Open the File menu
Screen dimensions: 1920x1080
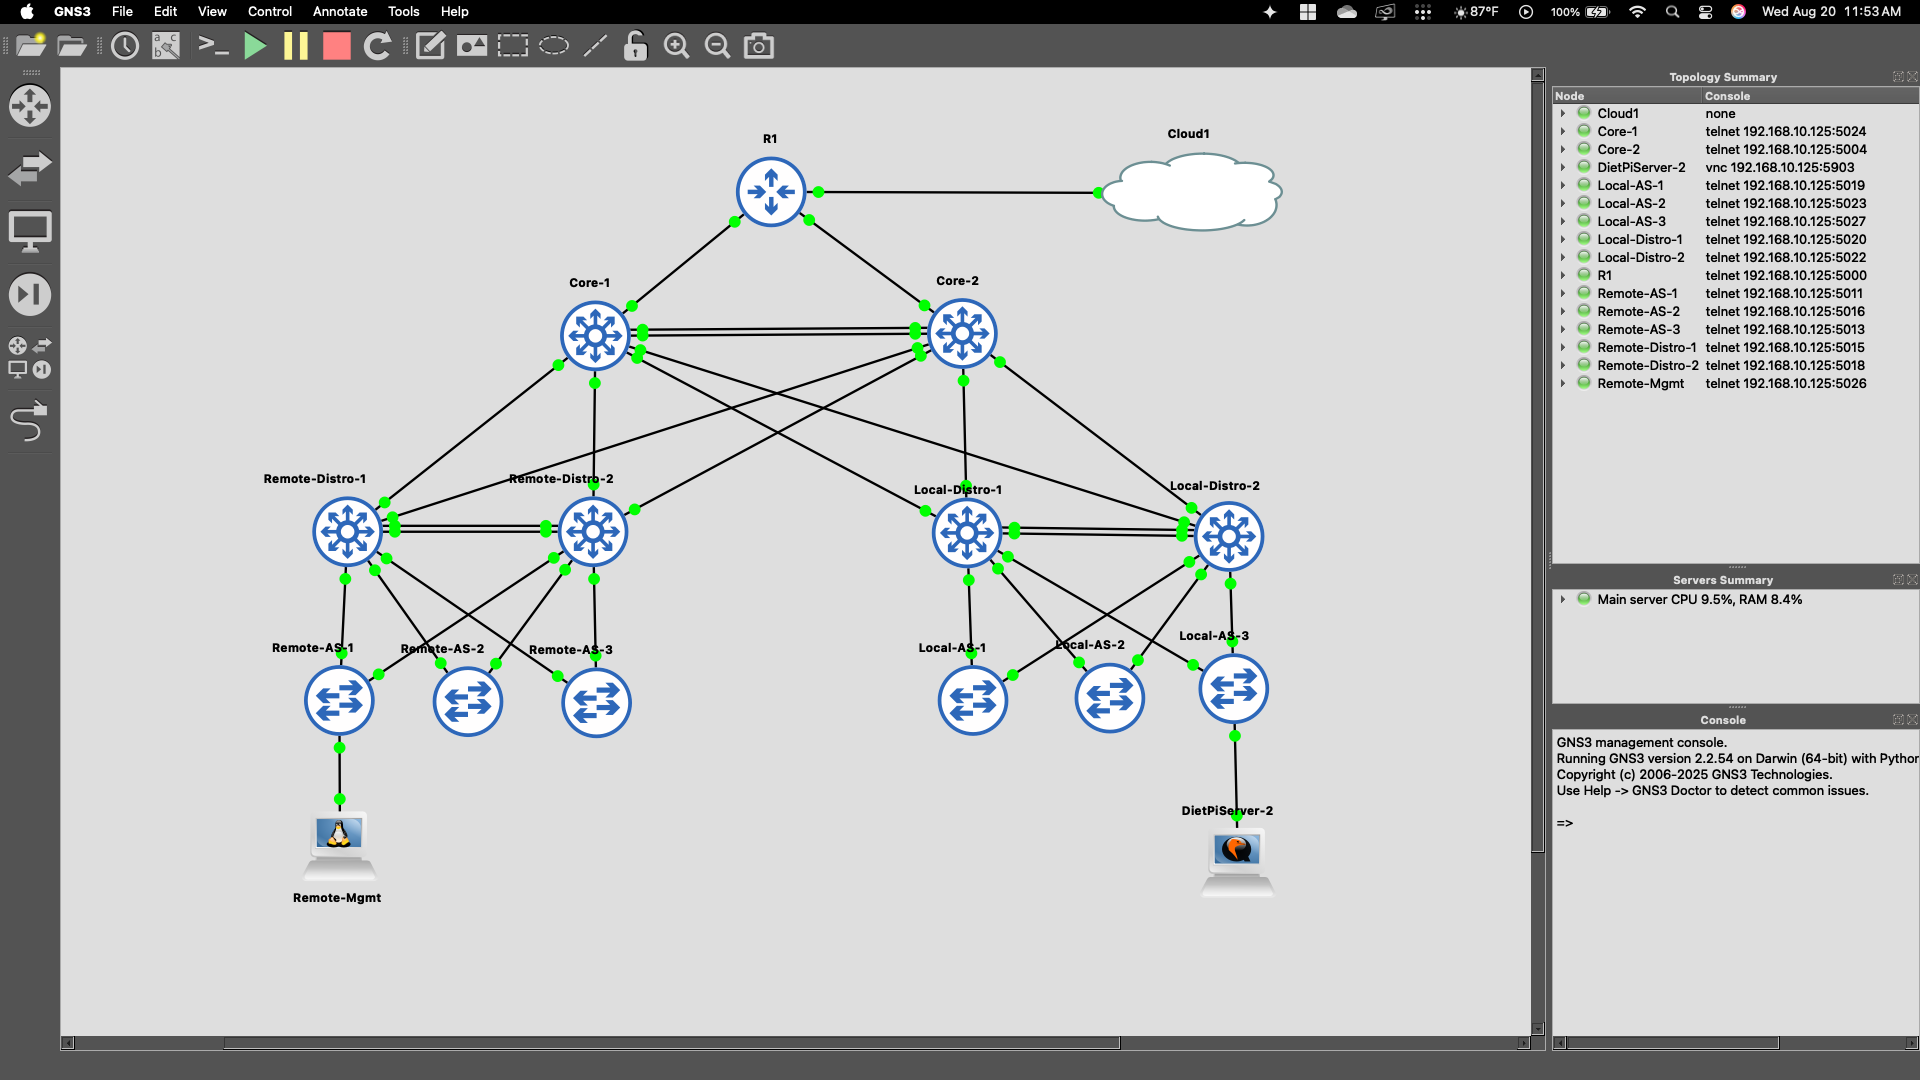pos(122,12)
